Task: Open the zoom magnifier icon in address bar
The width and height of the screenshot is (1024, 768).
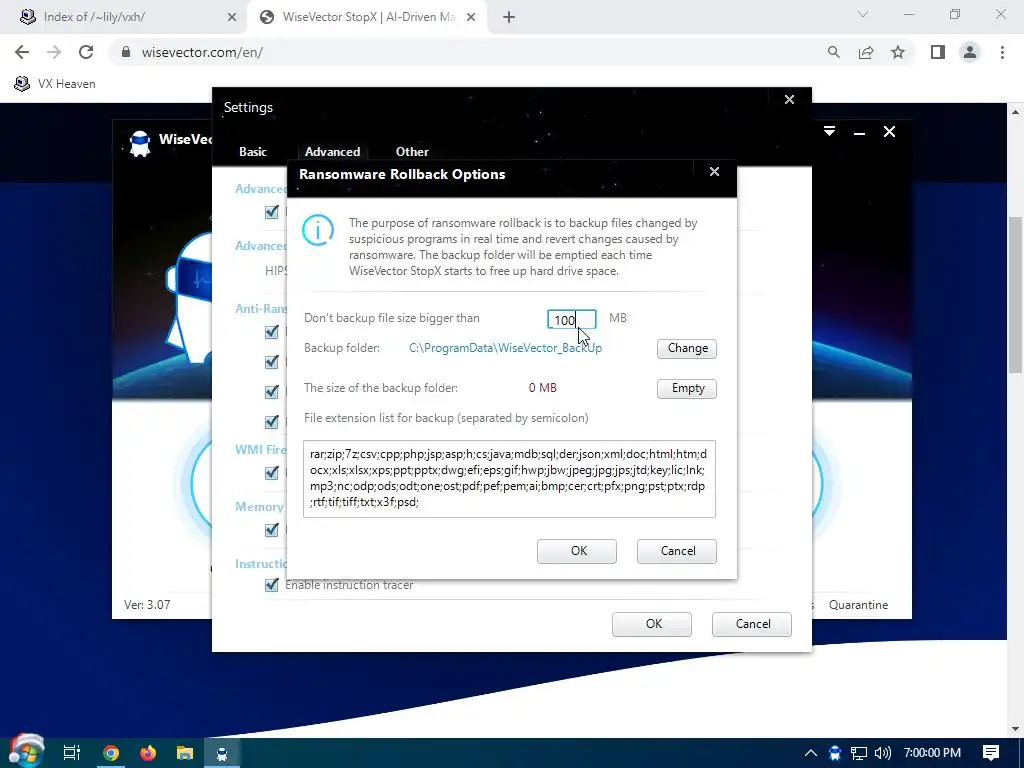Action: [833, 52]
